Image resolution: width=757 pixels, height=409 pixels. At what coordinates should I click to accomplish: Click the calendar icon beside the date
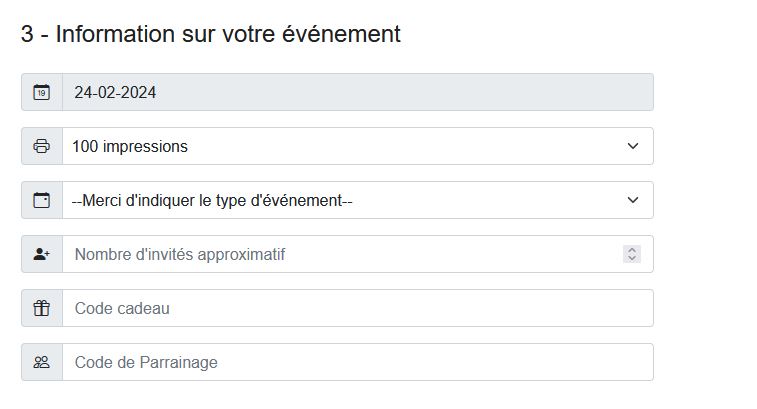coord(42,92)
